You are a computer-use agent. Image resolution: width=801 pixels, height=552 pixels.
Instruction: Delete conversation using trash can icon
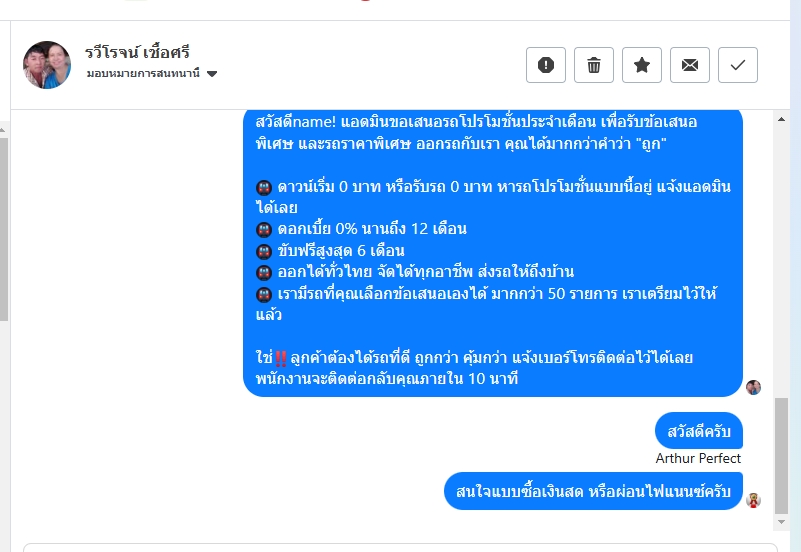click(594, 65)
